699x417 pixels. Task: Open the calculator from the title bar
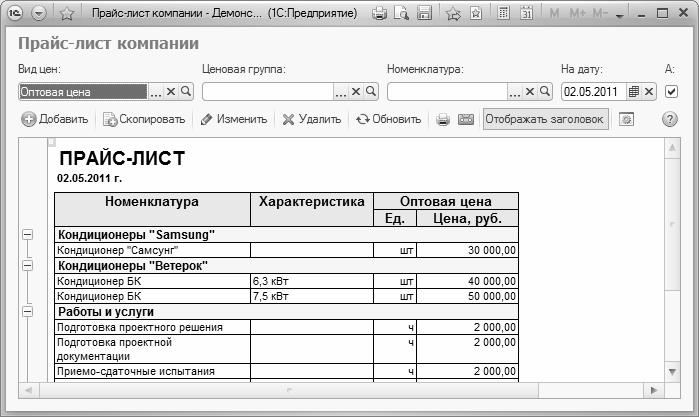pos(502,14)
